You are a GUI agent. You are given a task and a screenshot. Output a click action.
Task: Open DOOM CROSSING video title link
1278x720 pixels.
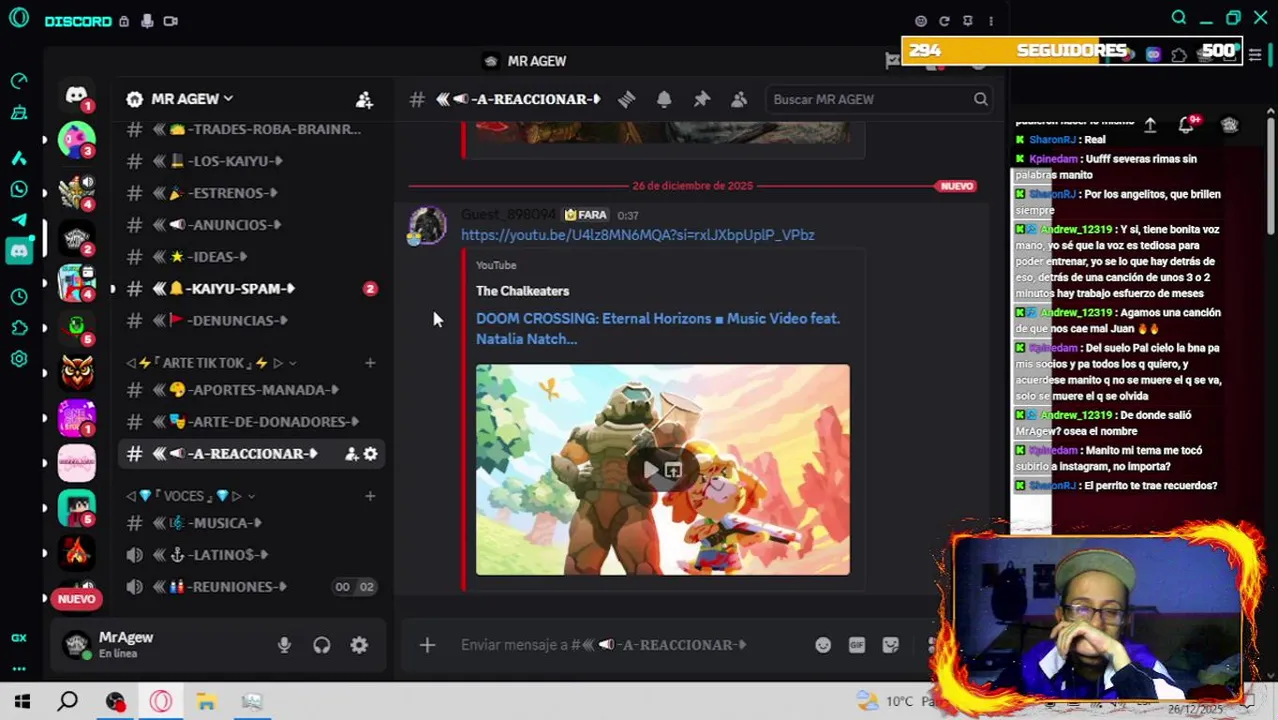[657, 329]
